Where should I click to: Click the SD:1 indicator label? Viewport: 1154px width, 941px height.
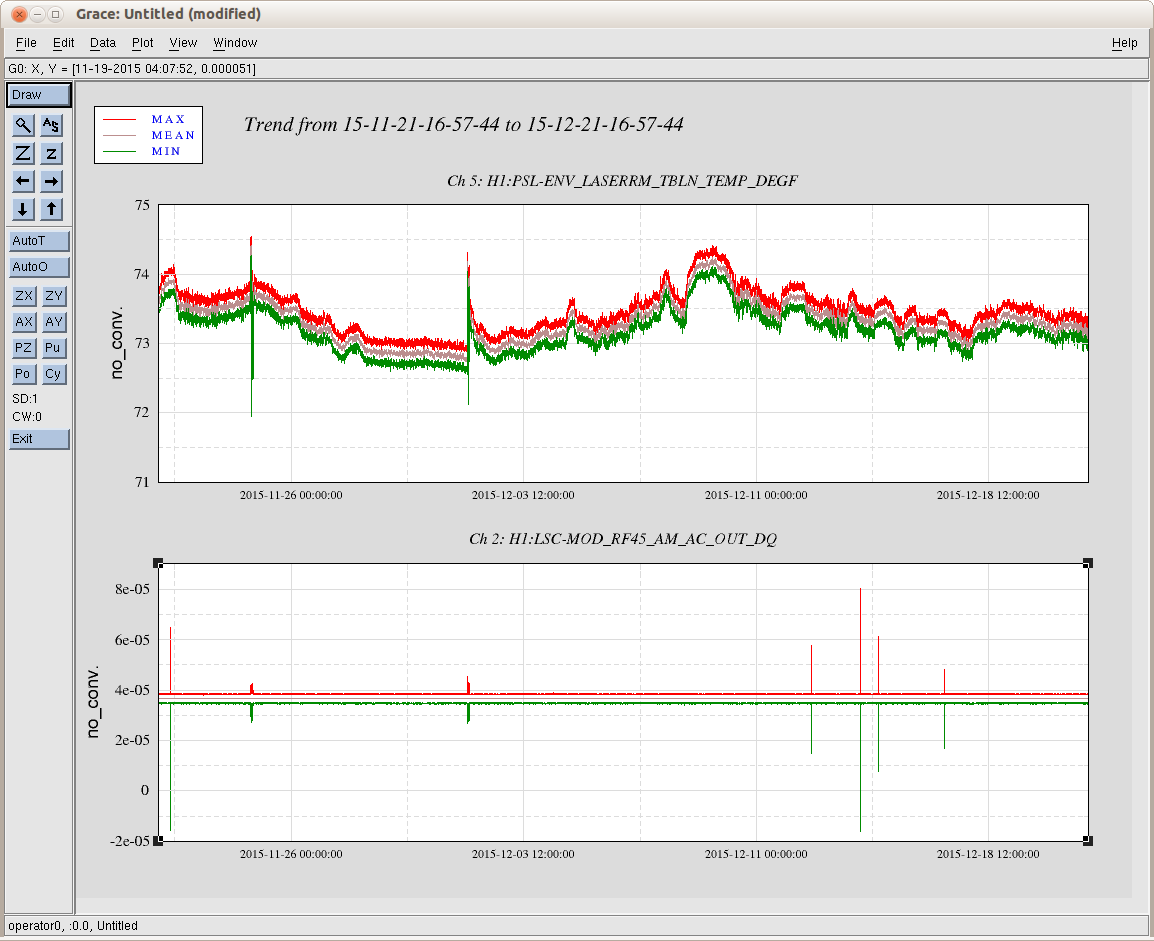[25, 399]
